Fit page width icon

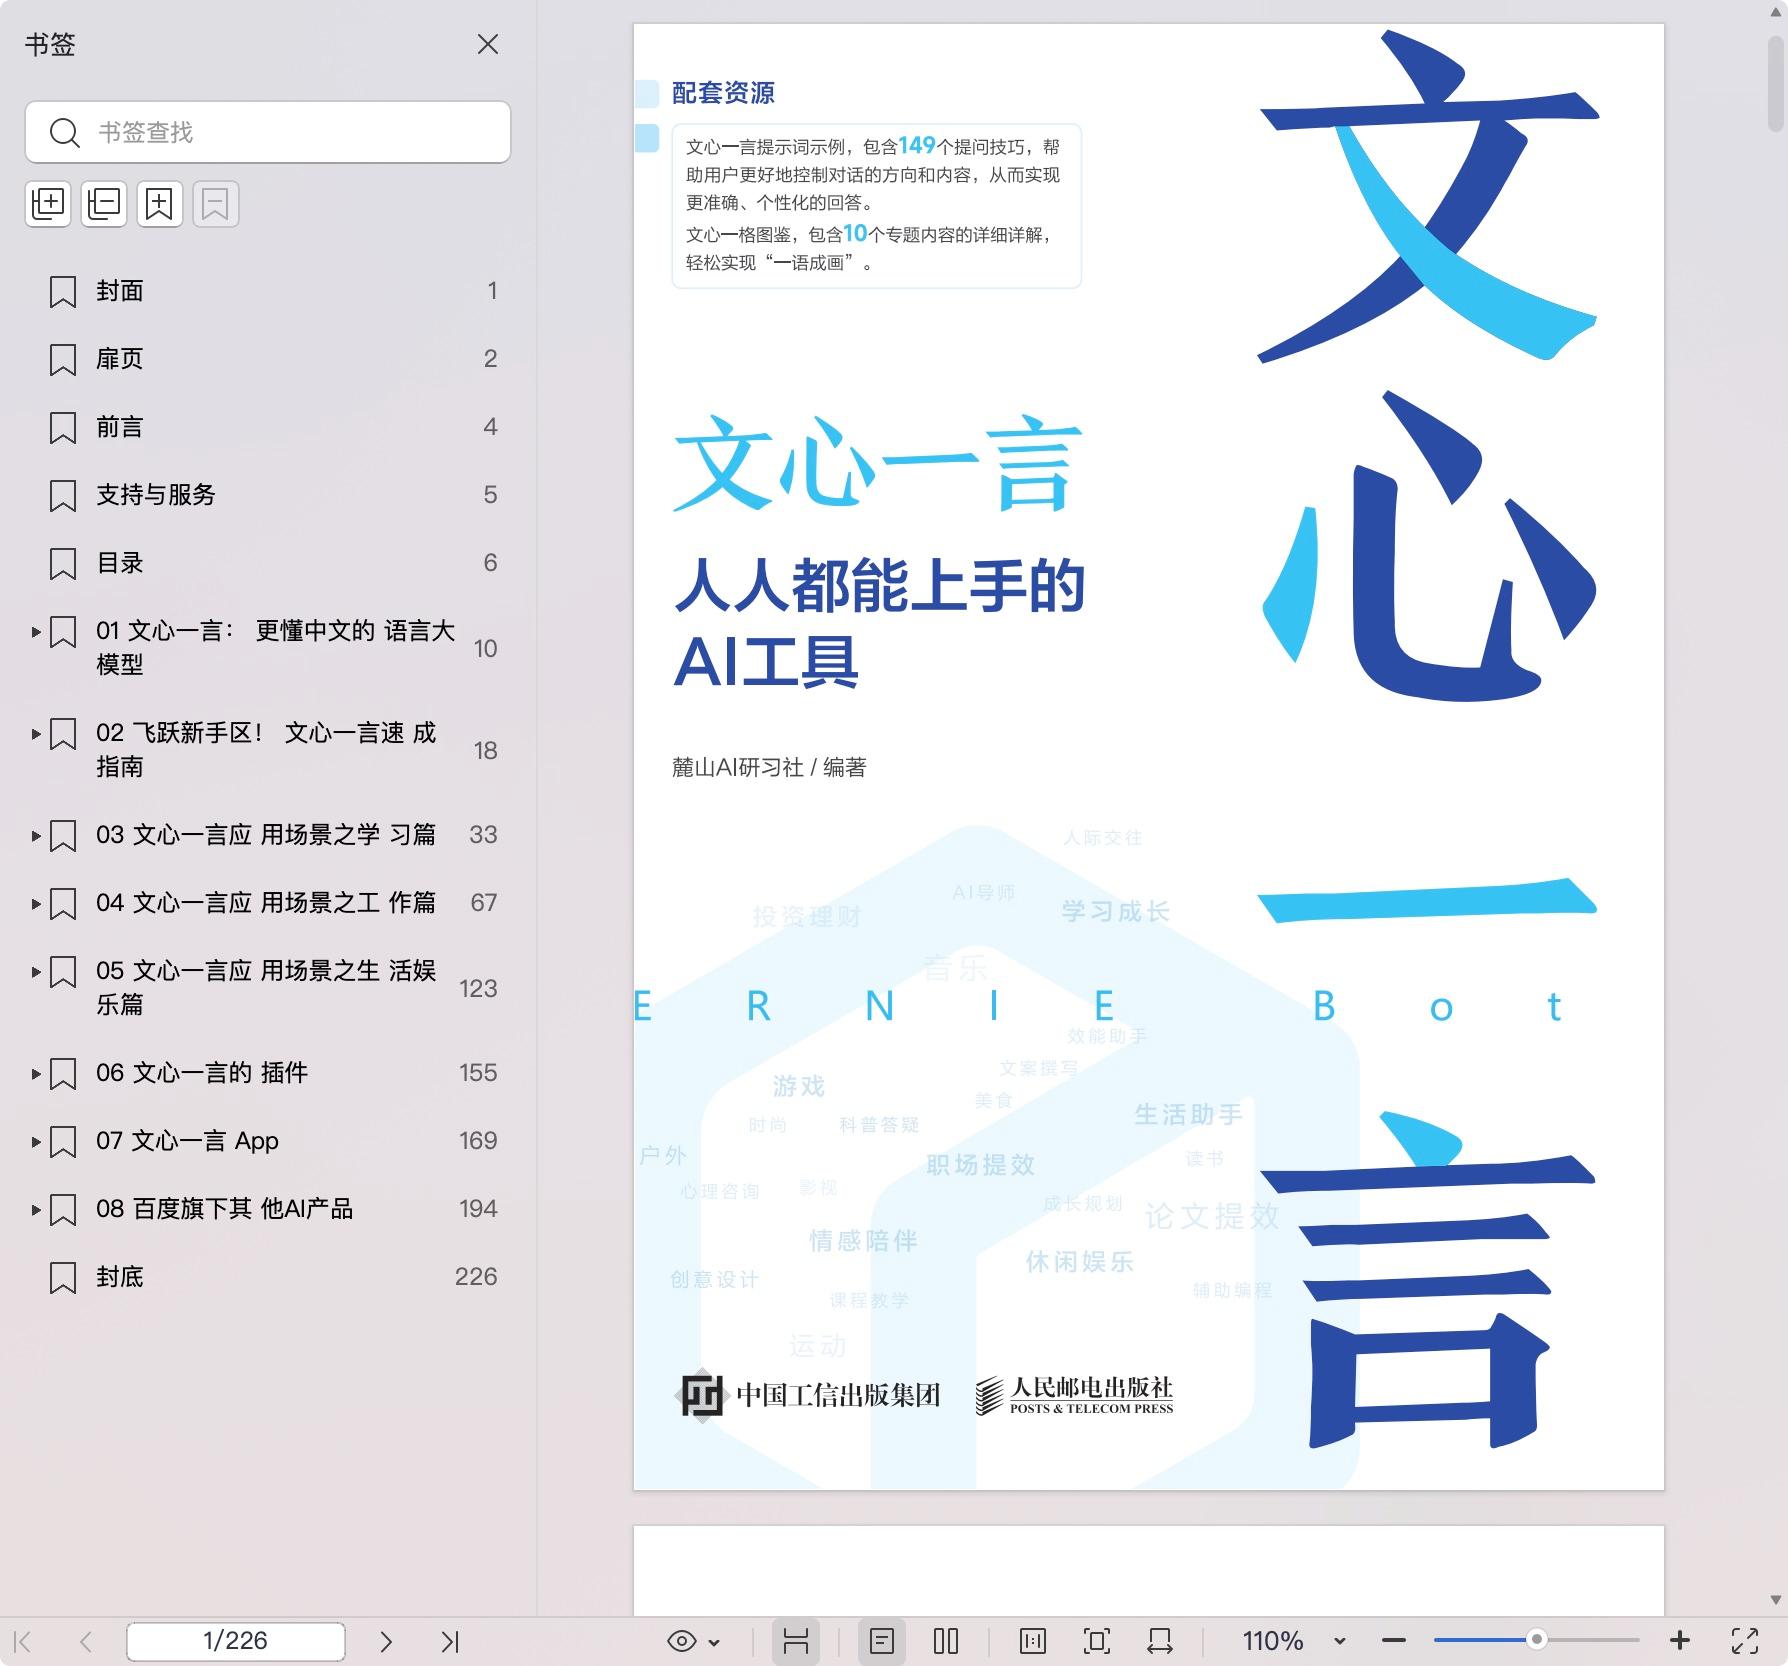[x=1160, y=1641]
